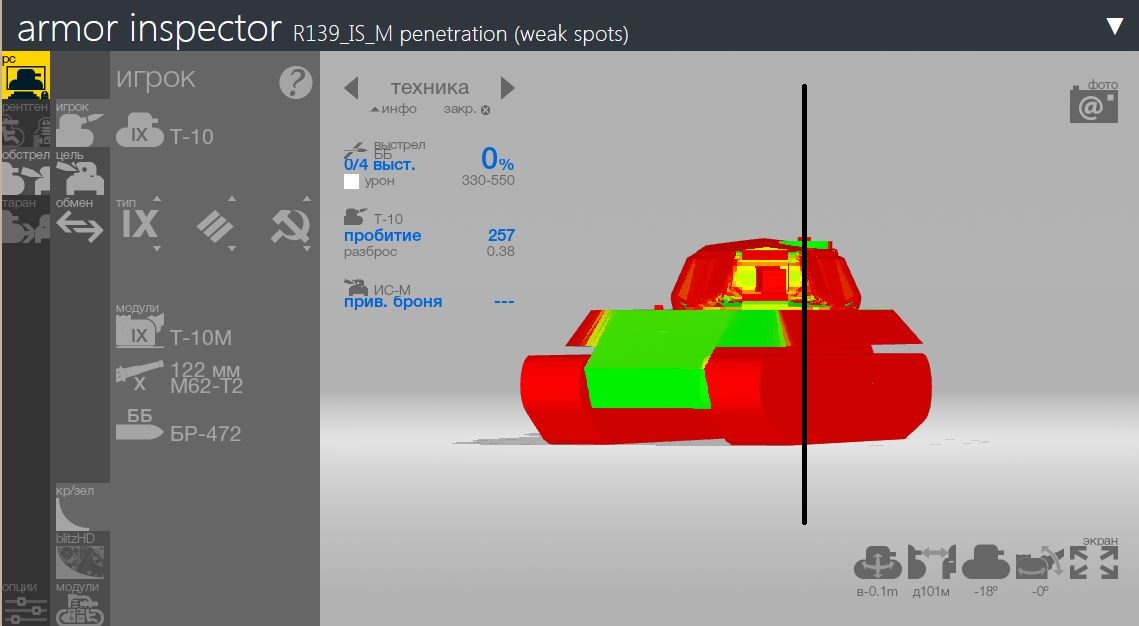Take a фото screenshot with camera icon

point(1094,103)
